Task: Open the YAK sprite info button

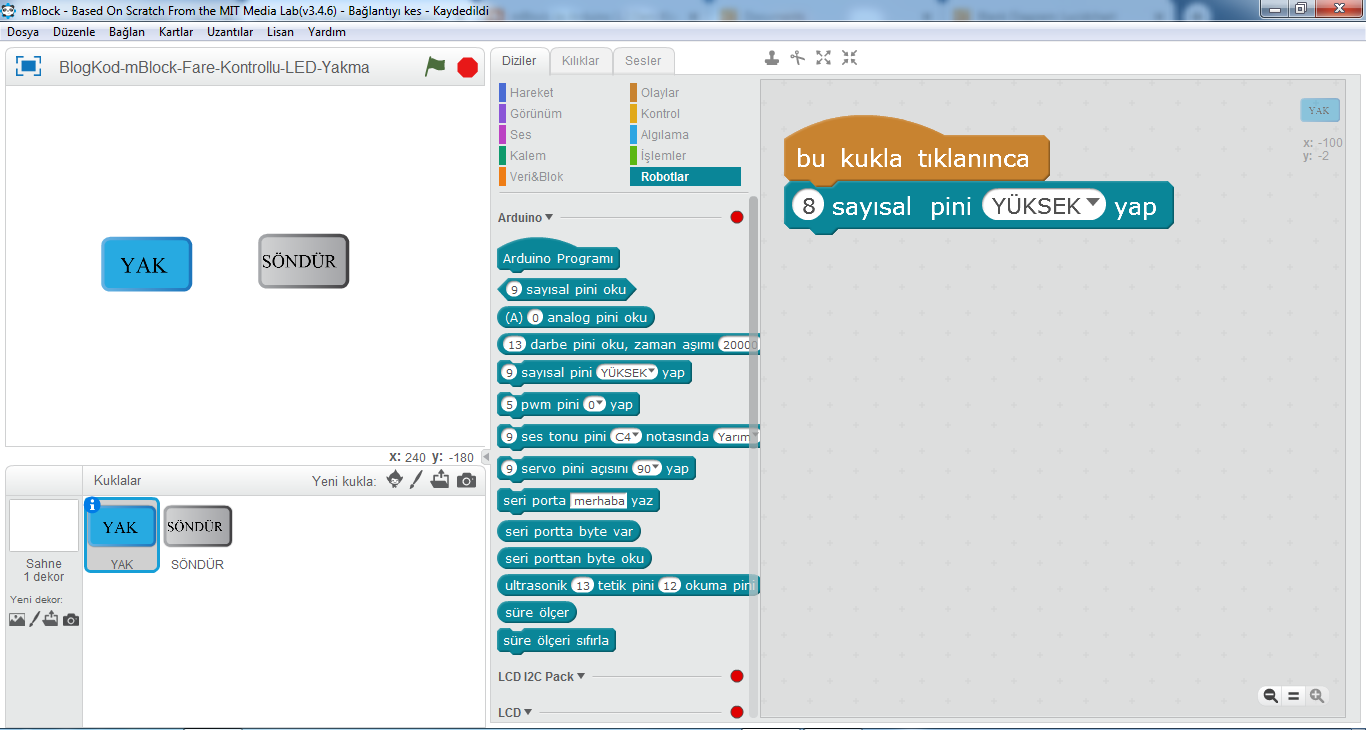Action: [x=93, y=505]
